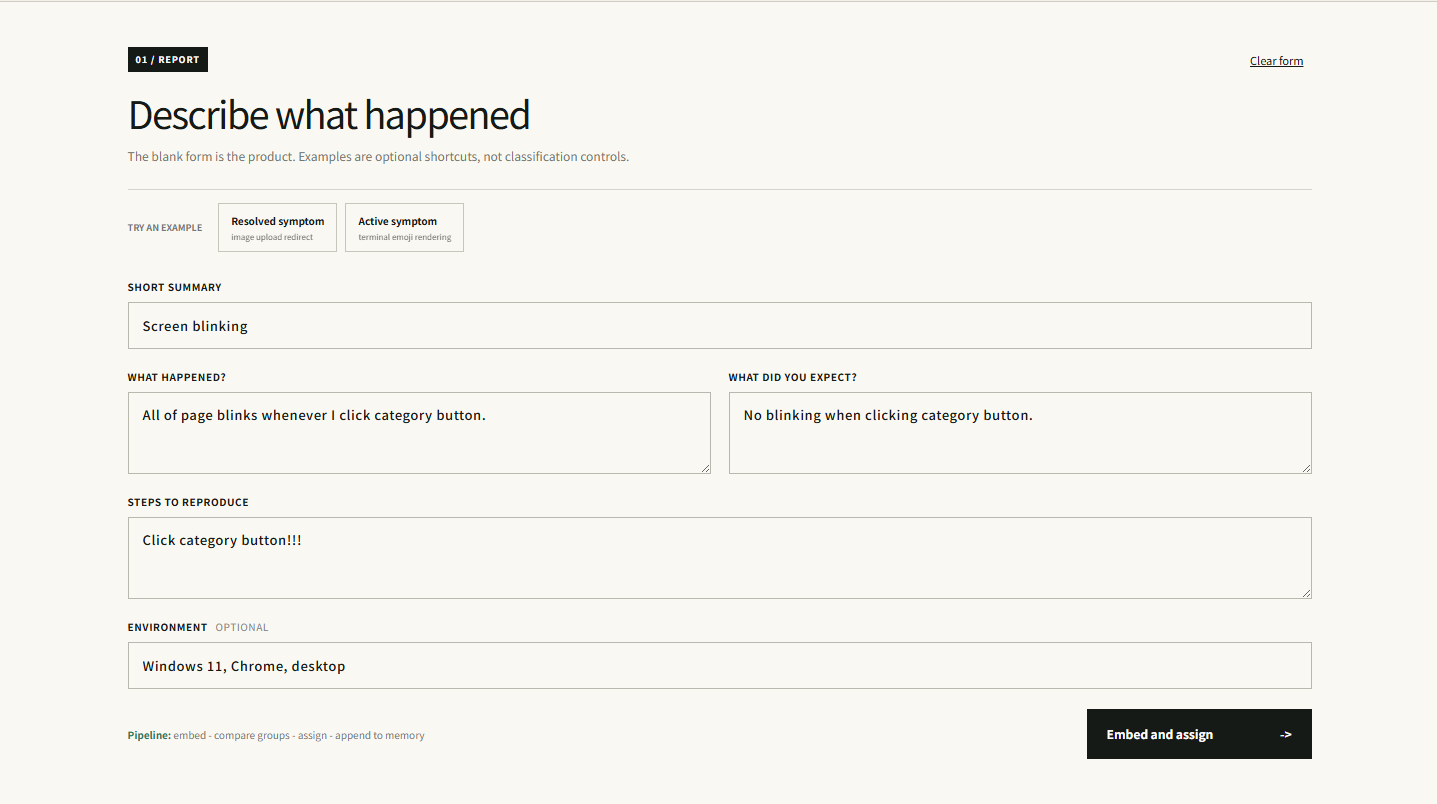
Task: Focus the Steps to reproduce text area
Action: (719, 558)
